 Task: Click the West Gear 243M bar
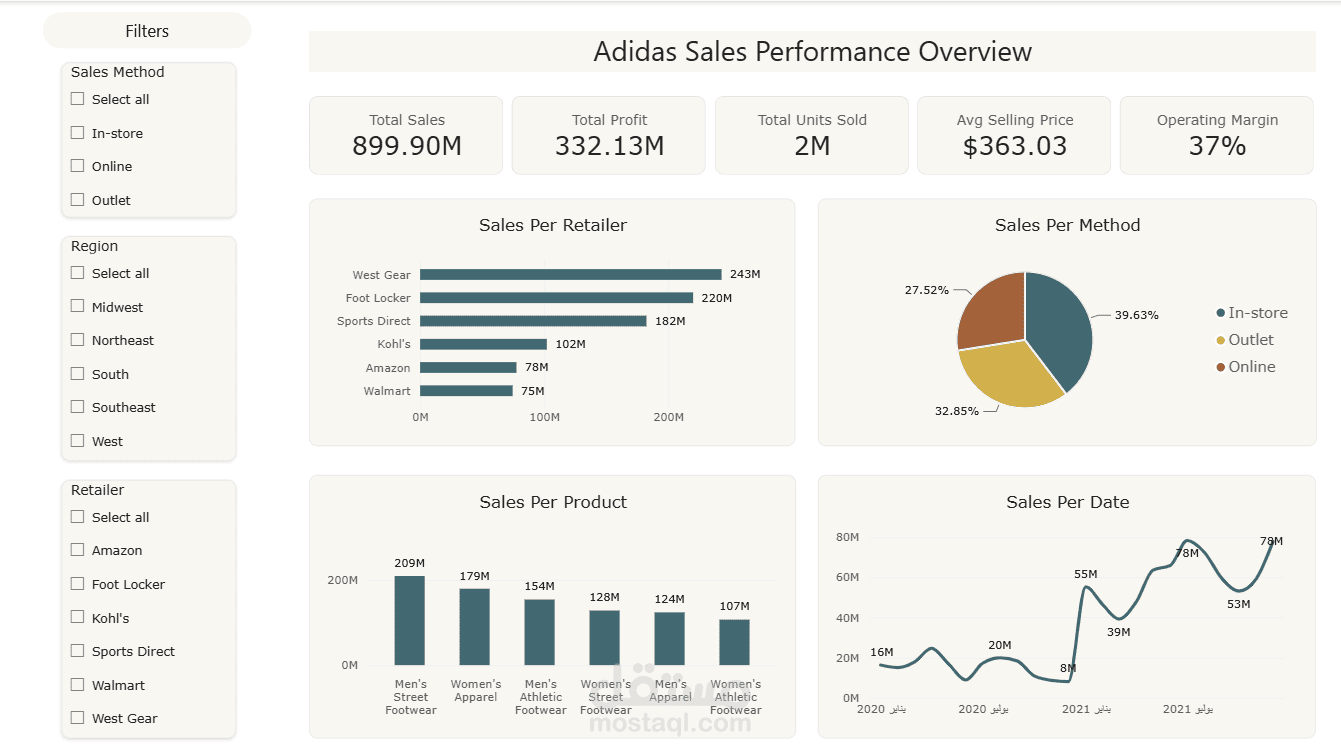pyautogui.click(x=570, y=274)
